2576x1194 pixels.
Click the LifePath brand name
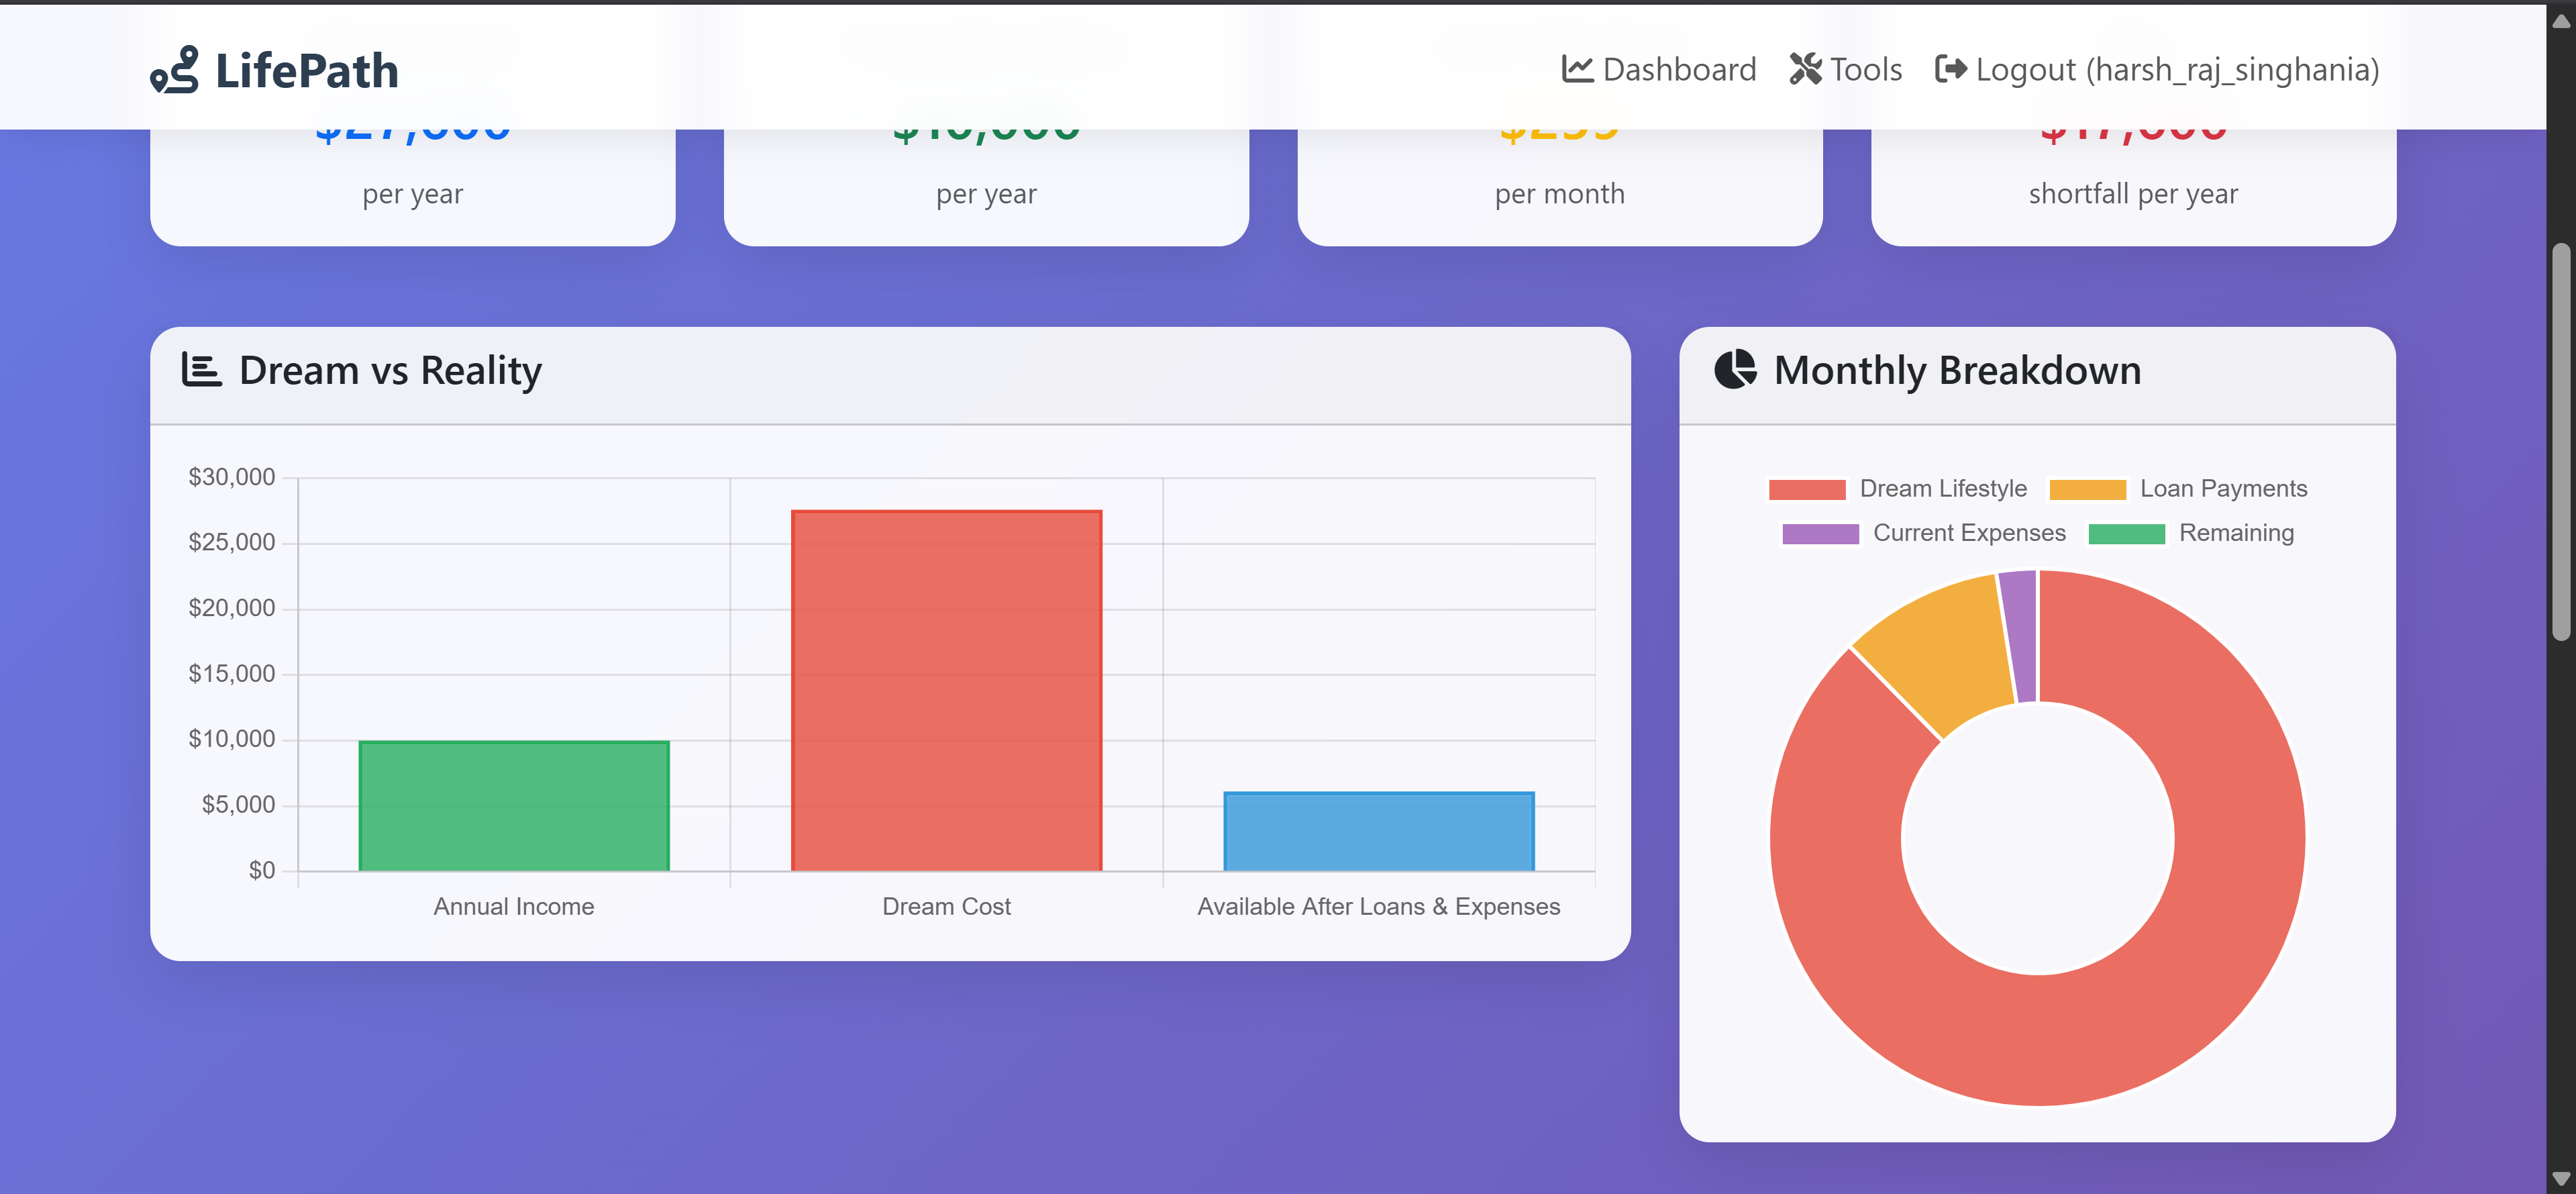point(306,71)
